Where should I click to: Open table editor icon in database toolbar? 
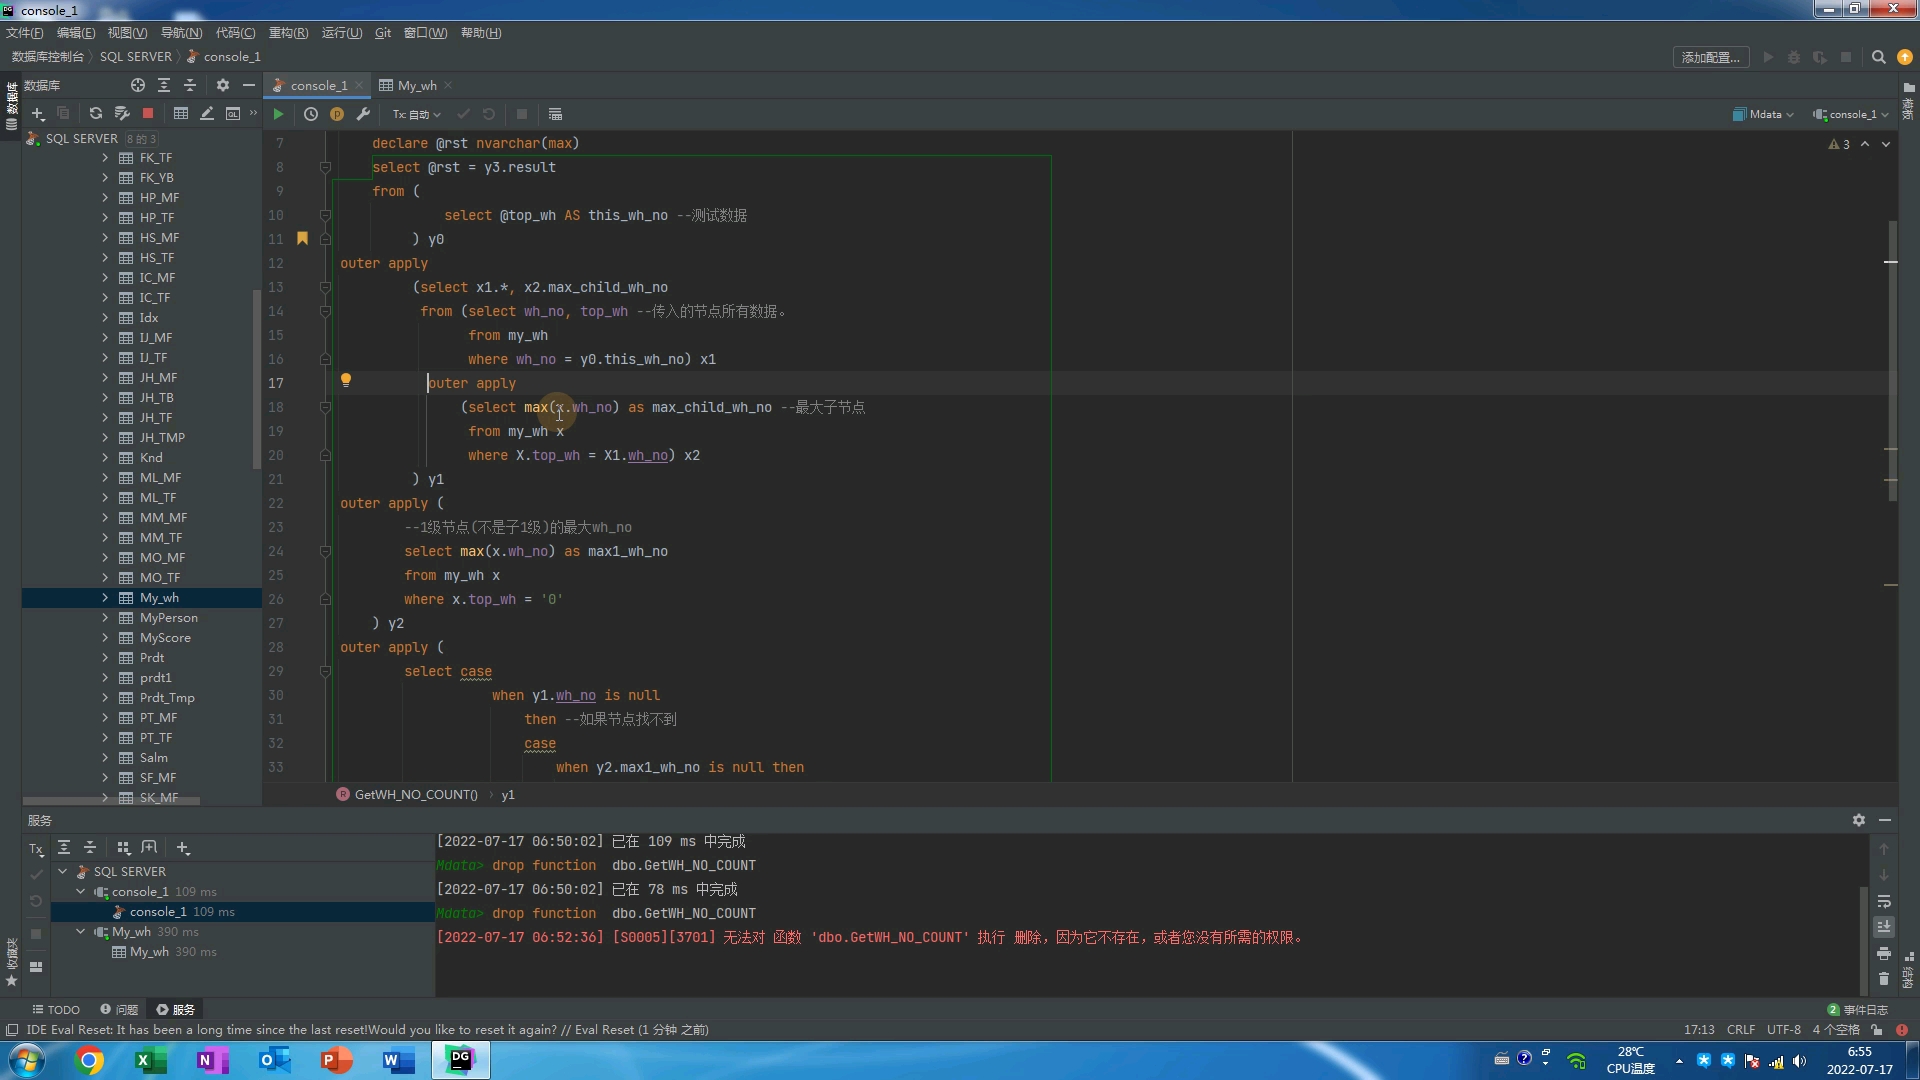coord(181,114)
